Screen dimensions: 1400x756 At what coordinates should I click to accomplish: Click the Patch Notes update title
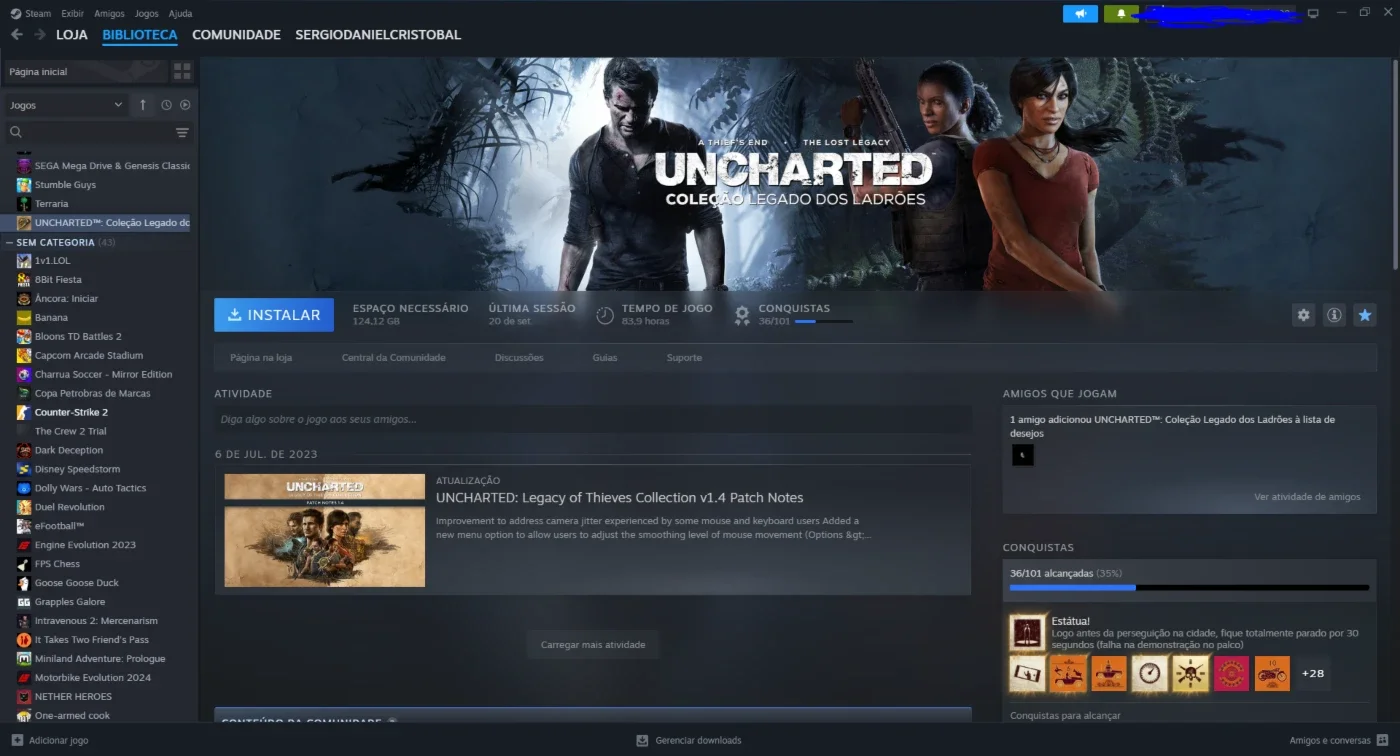[620, 498]
